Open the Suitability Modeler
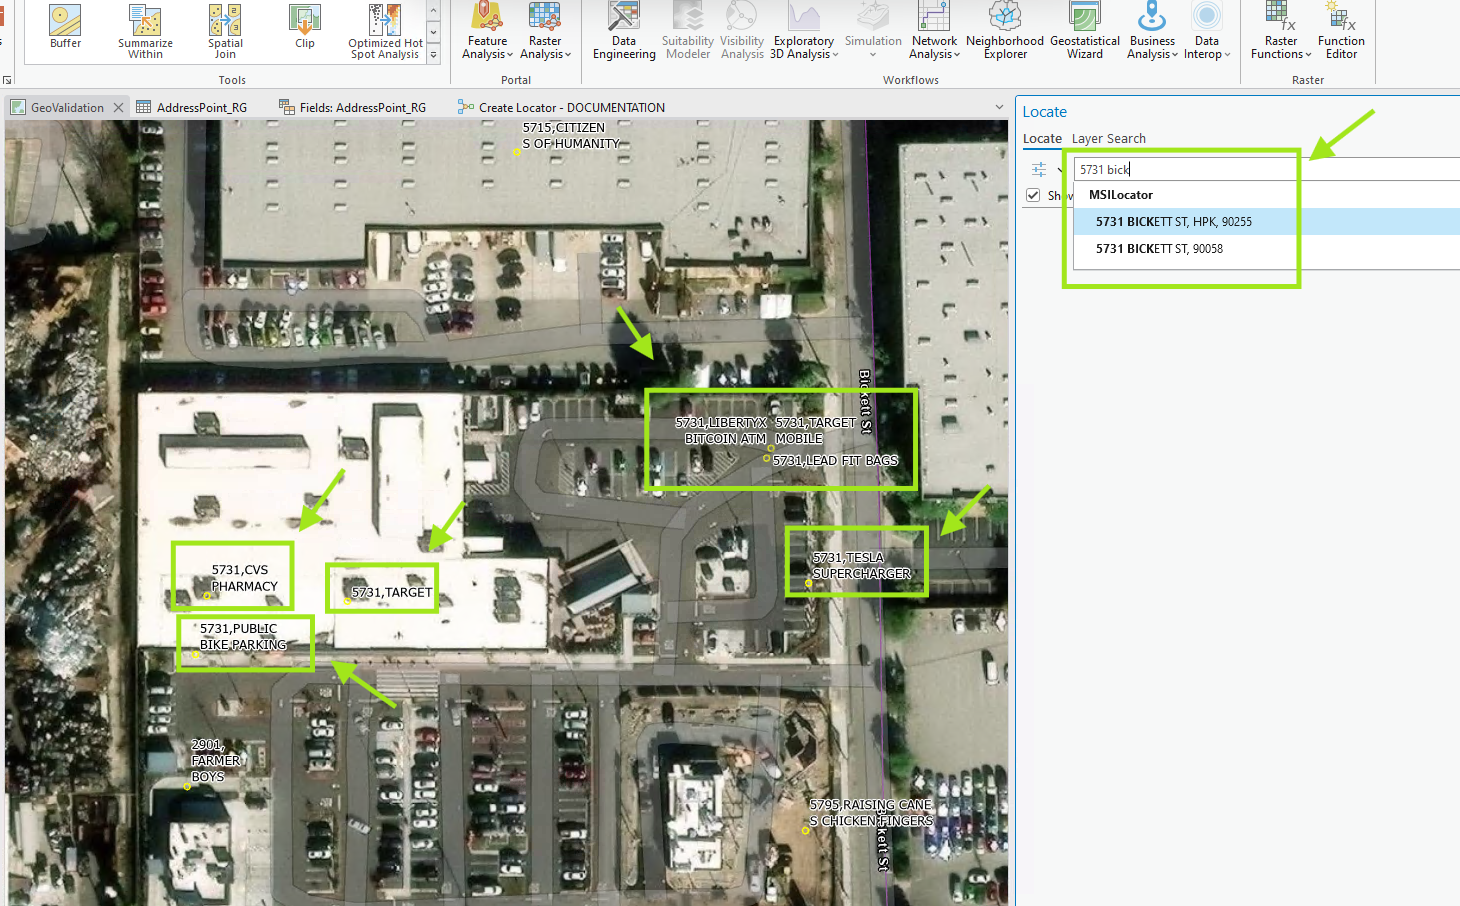 tap(688, 31)
